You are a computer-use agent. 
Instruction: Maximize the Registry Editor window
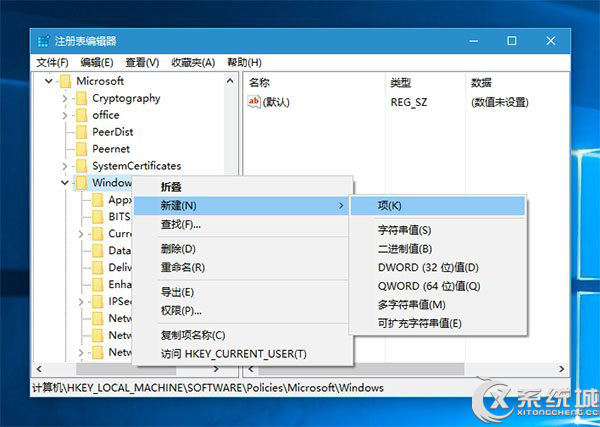512,41
